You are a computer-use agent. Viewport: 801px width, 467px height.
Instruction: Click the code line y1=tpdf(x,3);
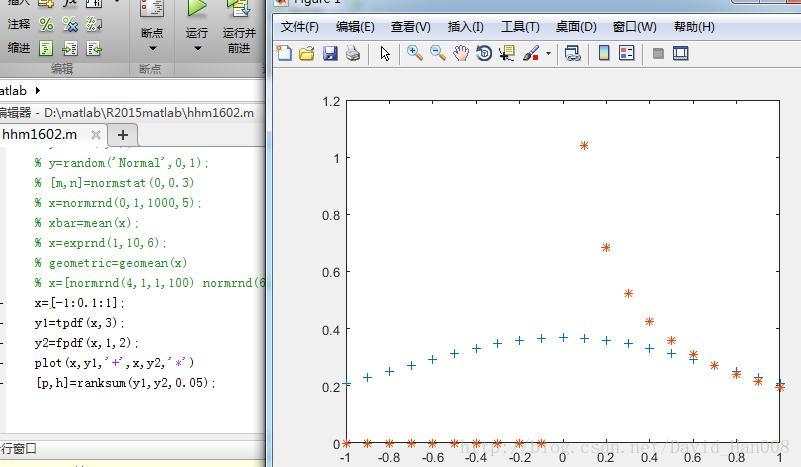tap(79, 323)
